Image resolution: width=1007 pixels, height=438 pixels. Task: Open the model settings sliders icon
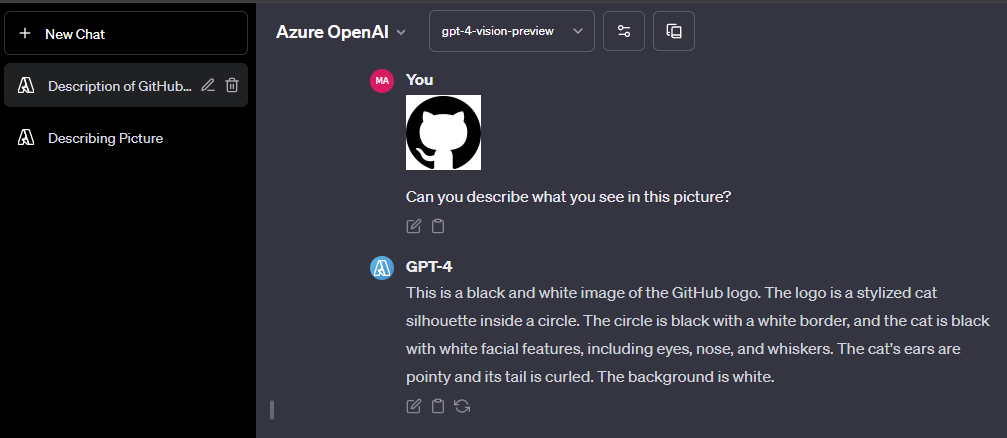[x=624, y=31]
